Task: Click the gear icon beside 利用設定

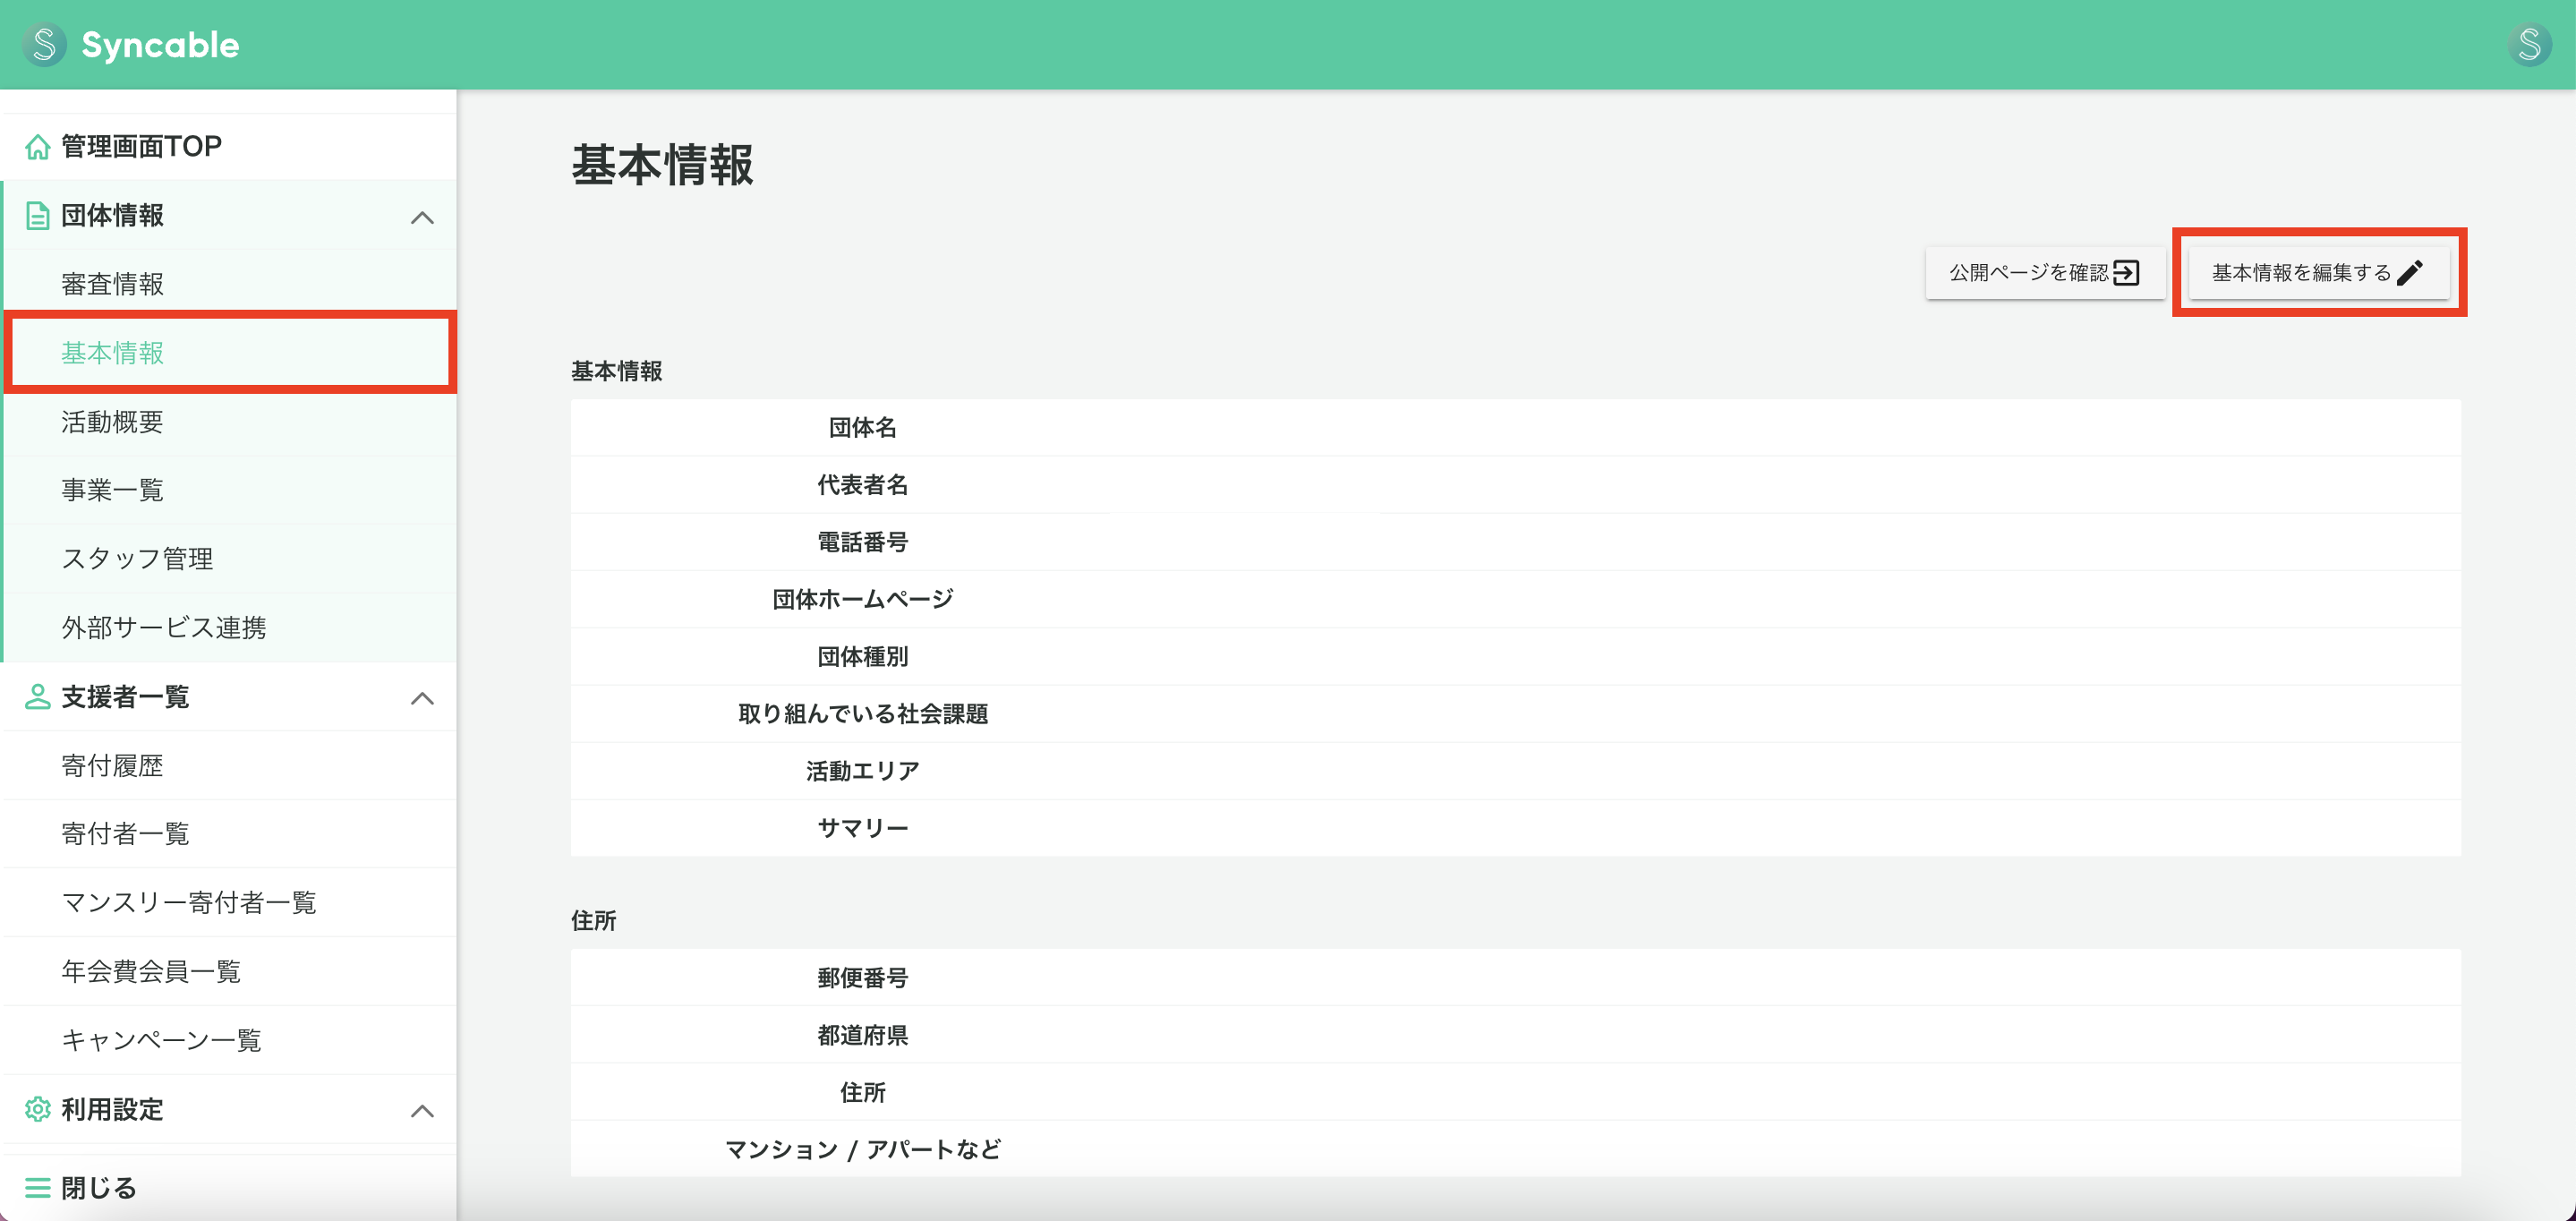Action: (38, 1110)
